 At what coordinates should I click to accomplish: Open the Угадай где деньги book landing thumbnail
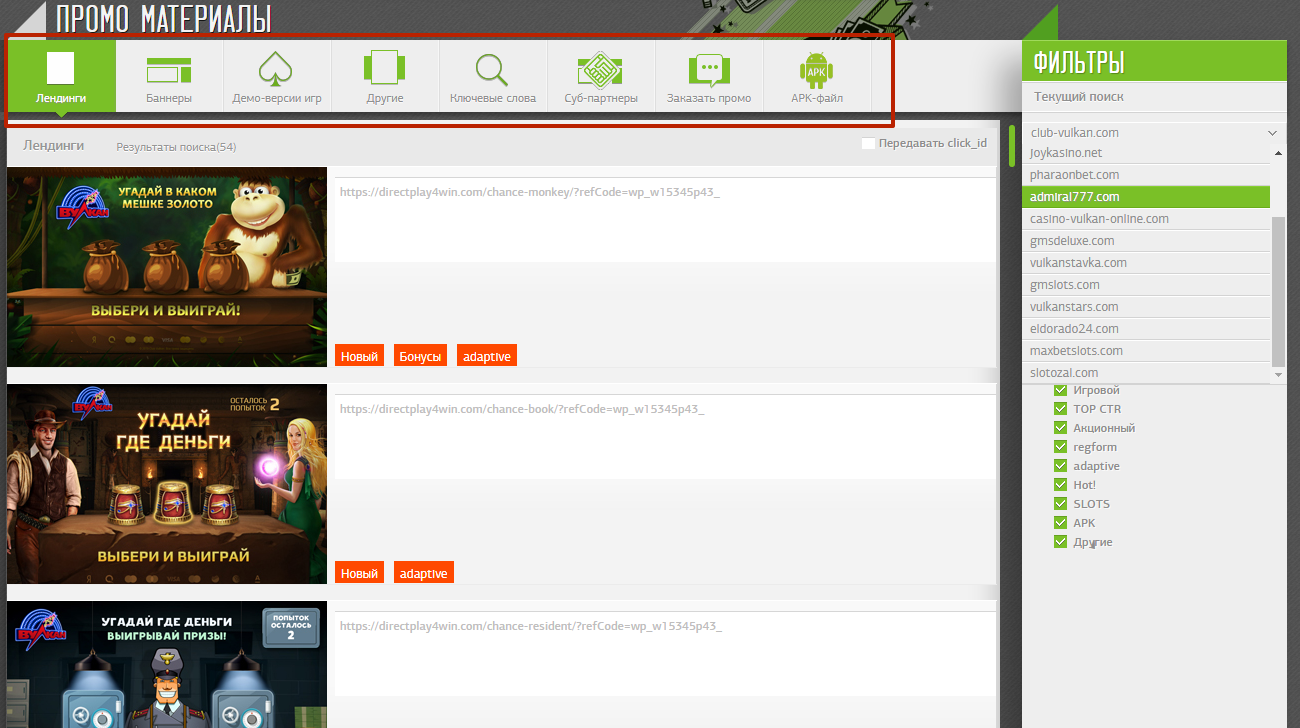point(167,484)
